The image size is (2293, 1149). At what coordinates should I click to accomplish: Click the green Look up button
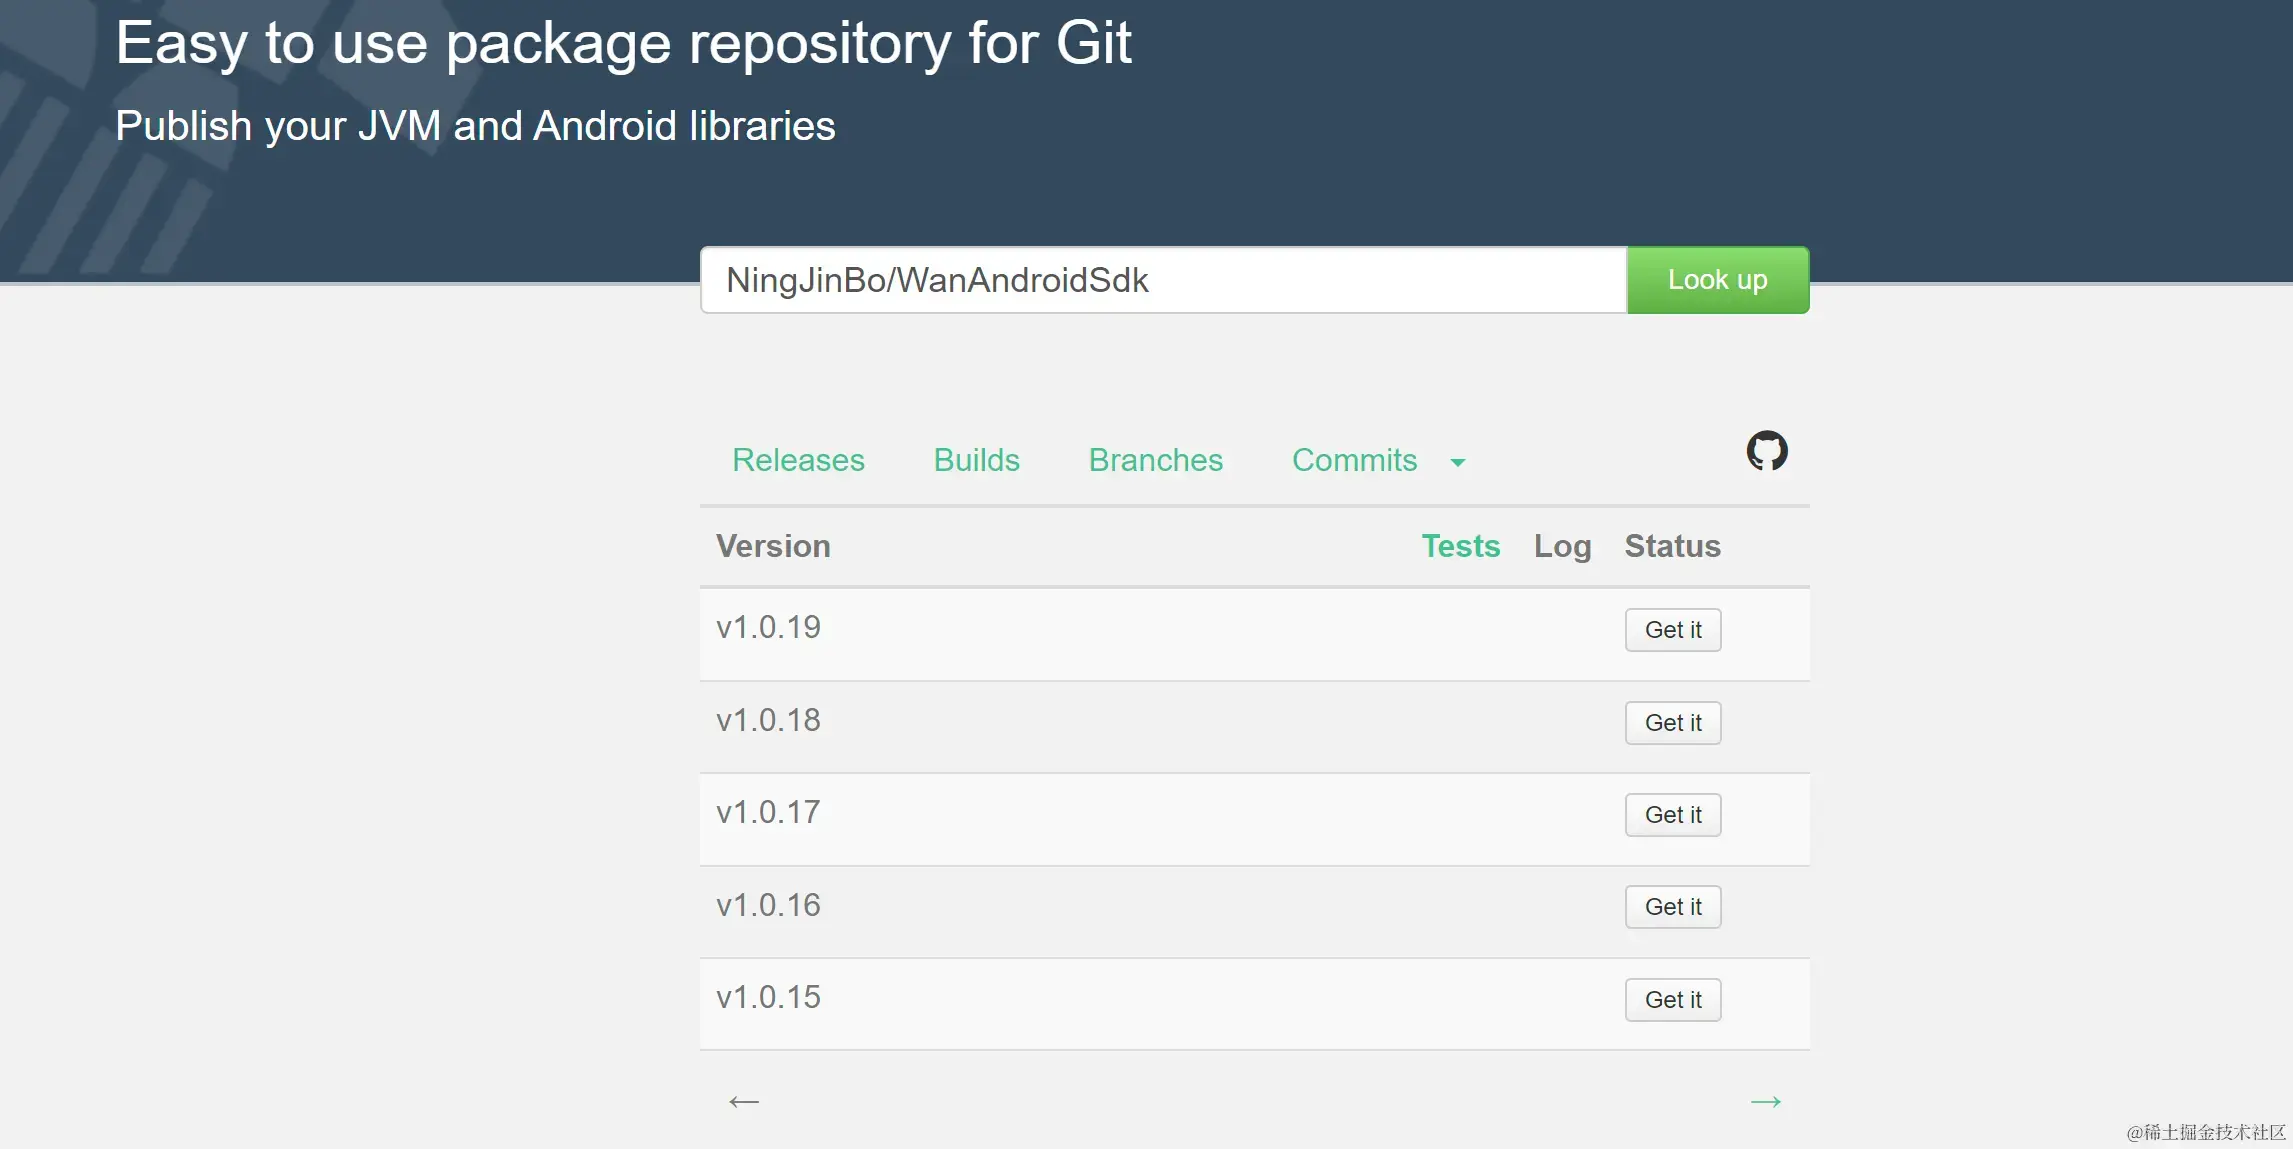[1717, 280]
